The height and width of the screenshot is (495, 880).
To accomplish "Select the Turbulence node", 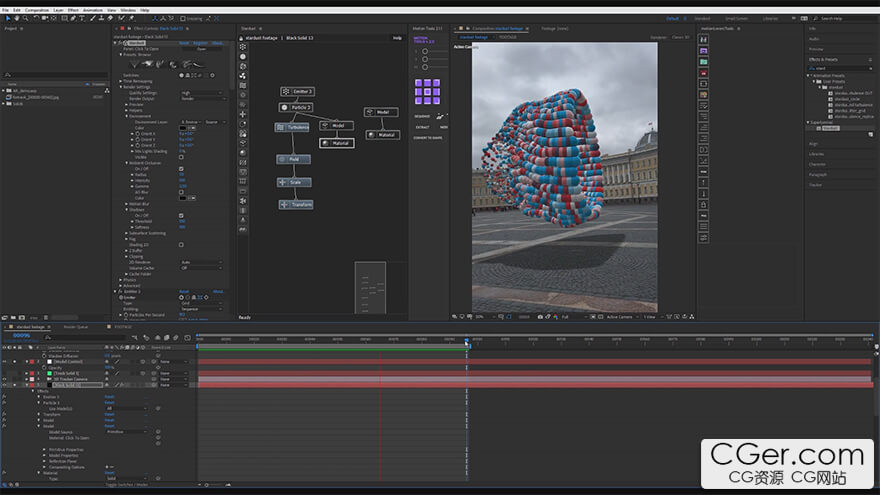I will pos(292,127).
